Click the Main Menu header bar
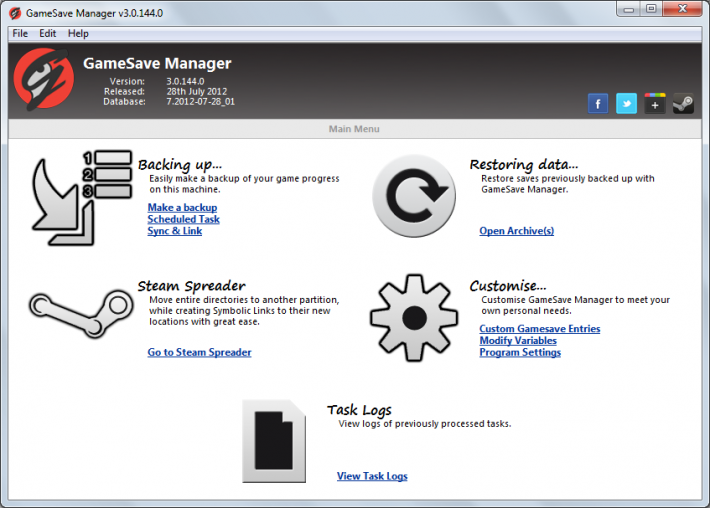 tap(355, 129)
